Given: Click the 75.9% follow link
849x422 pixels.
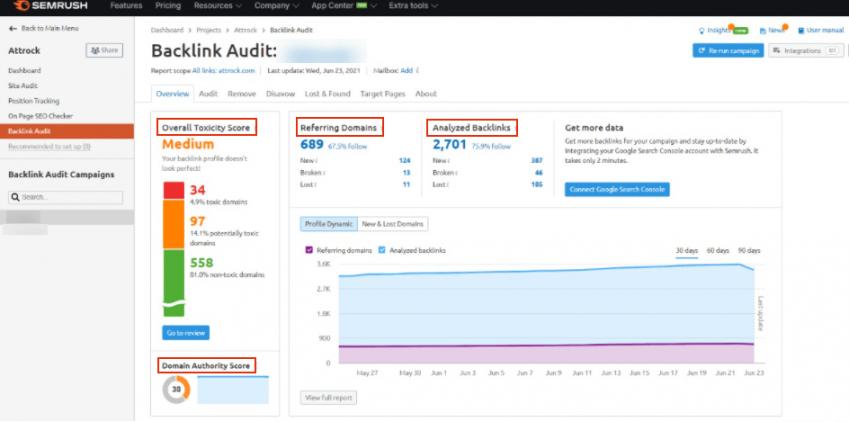Looking at the screenshot, I should pyautogui.click(x=491, y=146).
